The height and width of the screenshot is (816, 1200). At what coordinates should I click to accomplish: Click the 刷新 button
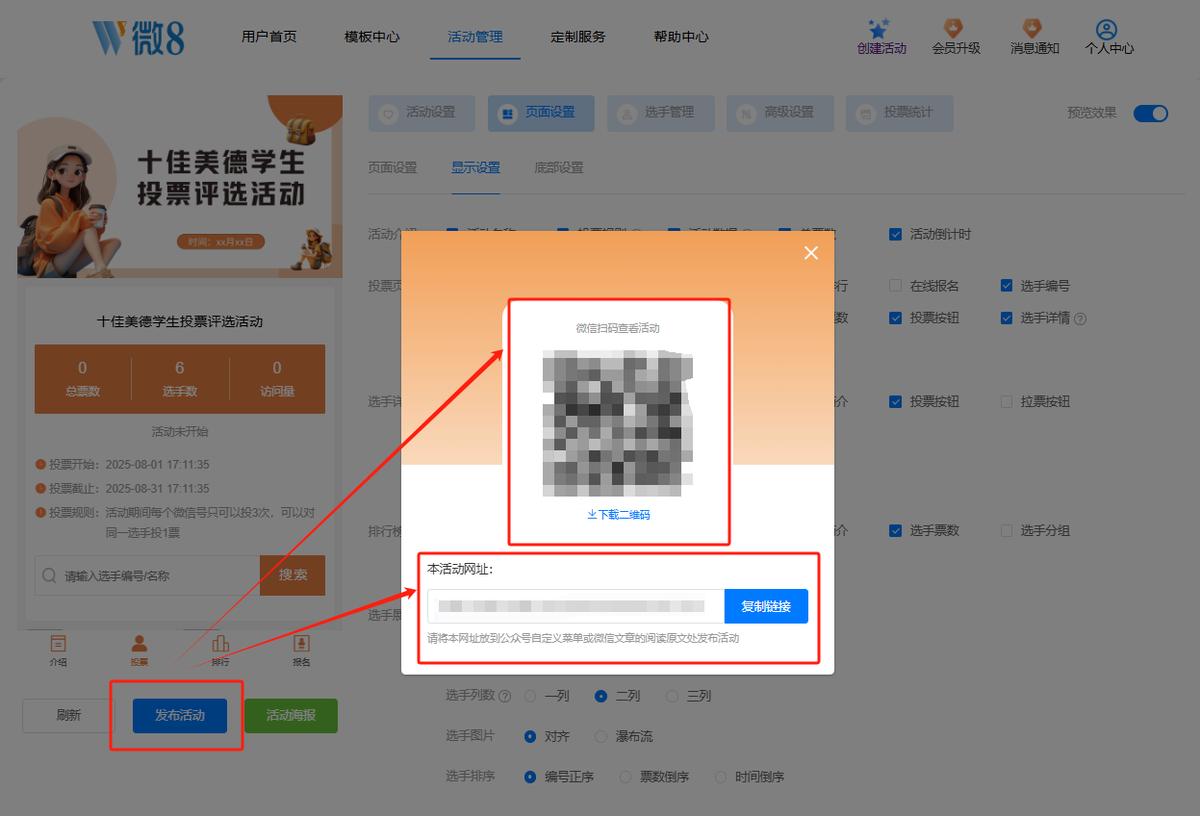(x=69, y=716)
